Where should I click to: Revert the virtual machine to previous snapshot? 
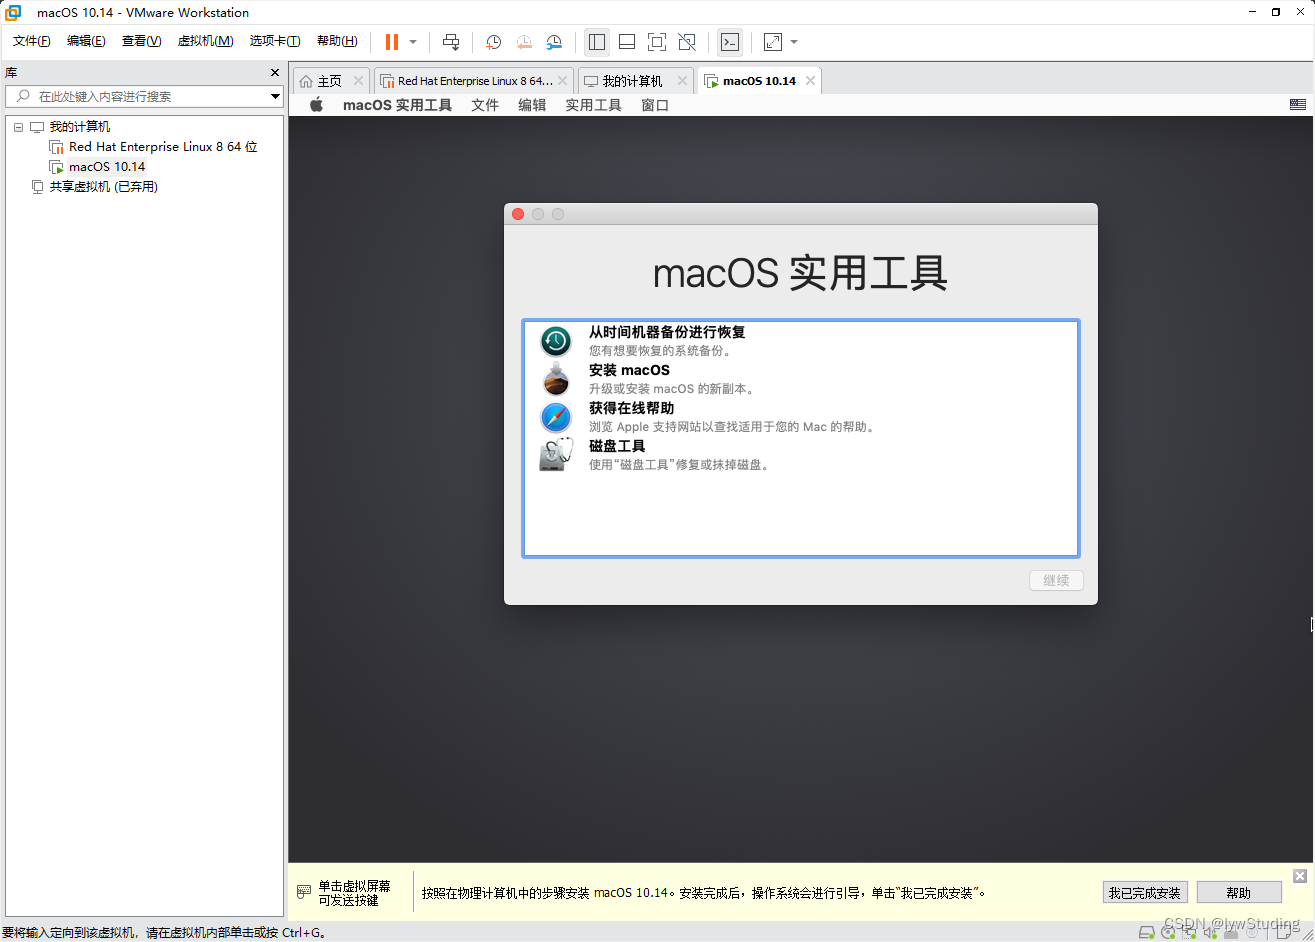tap(524, 42)
